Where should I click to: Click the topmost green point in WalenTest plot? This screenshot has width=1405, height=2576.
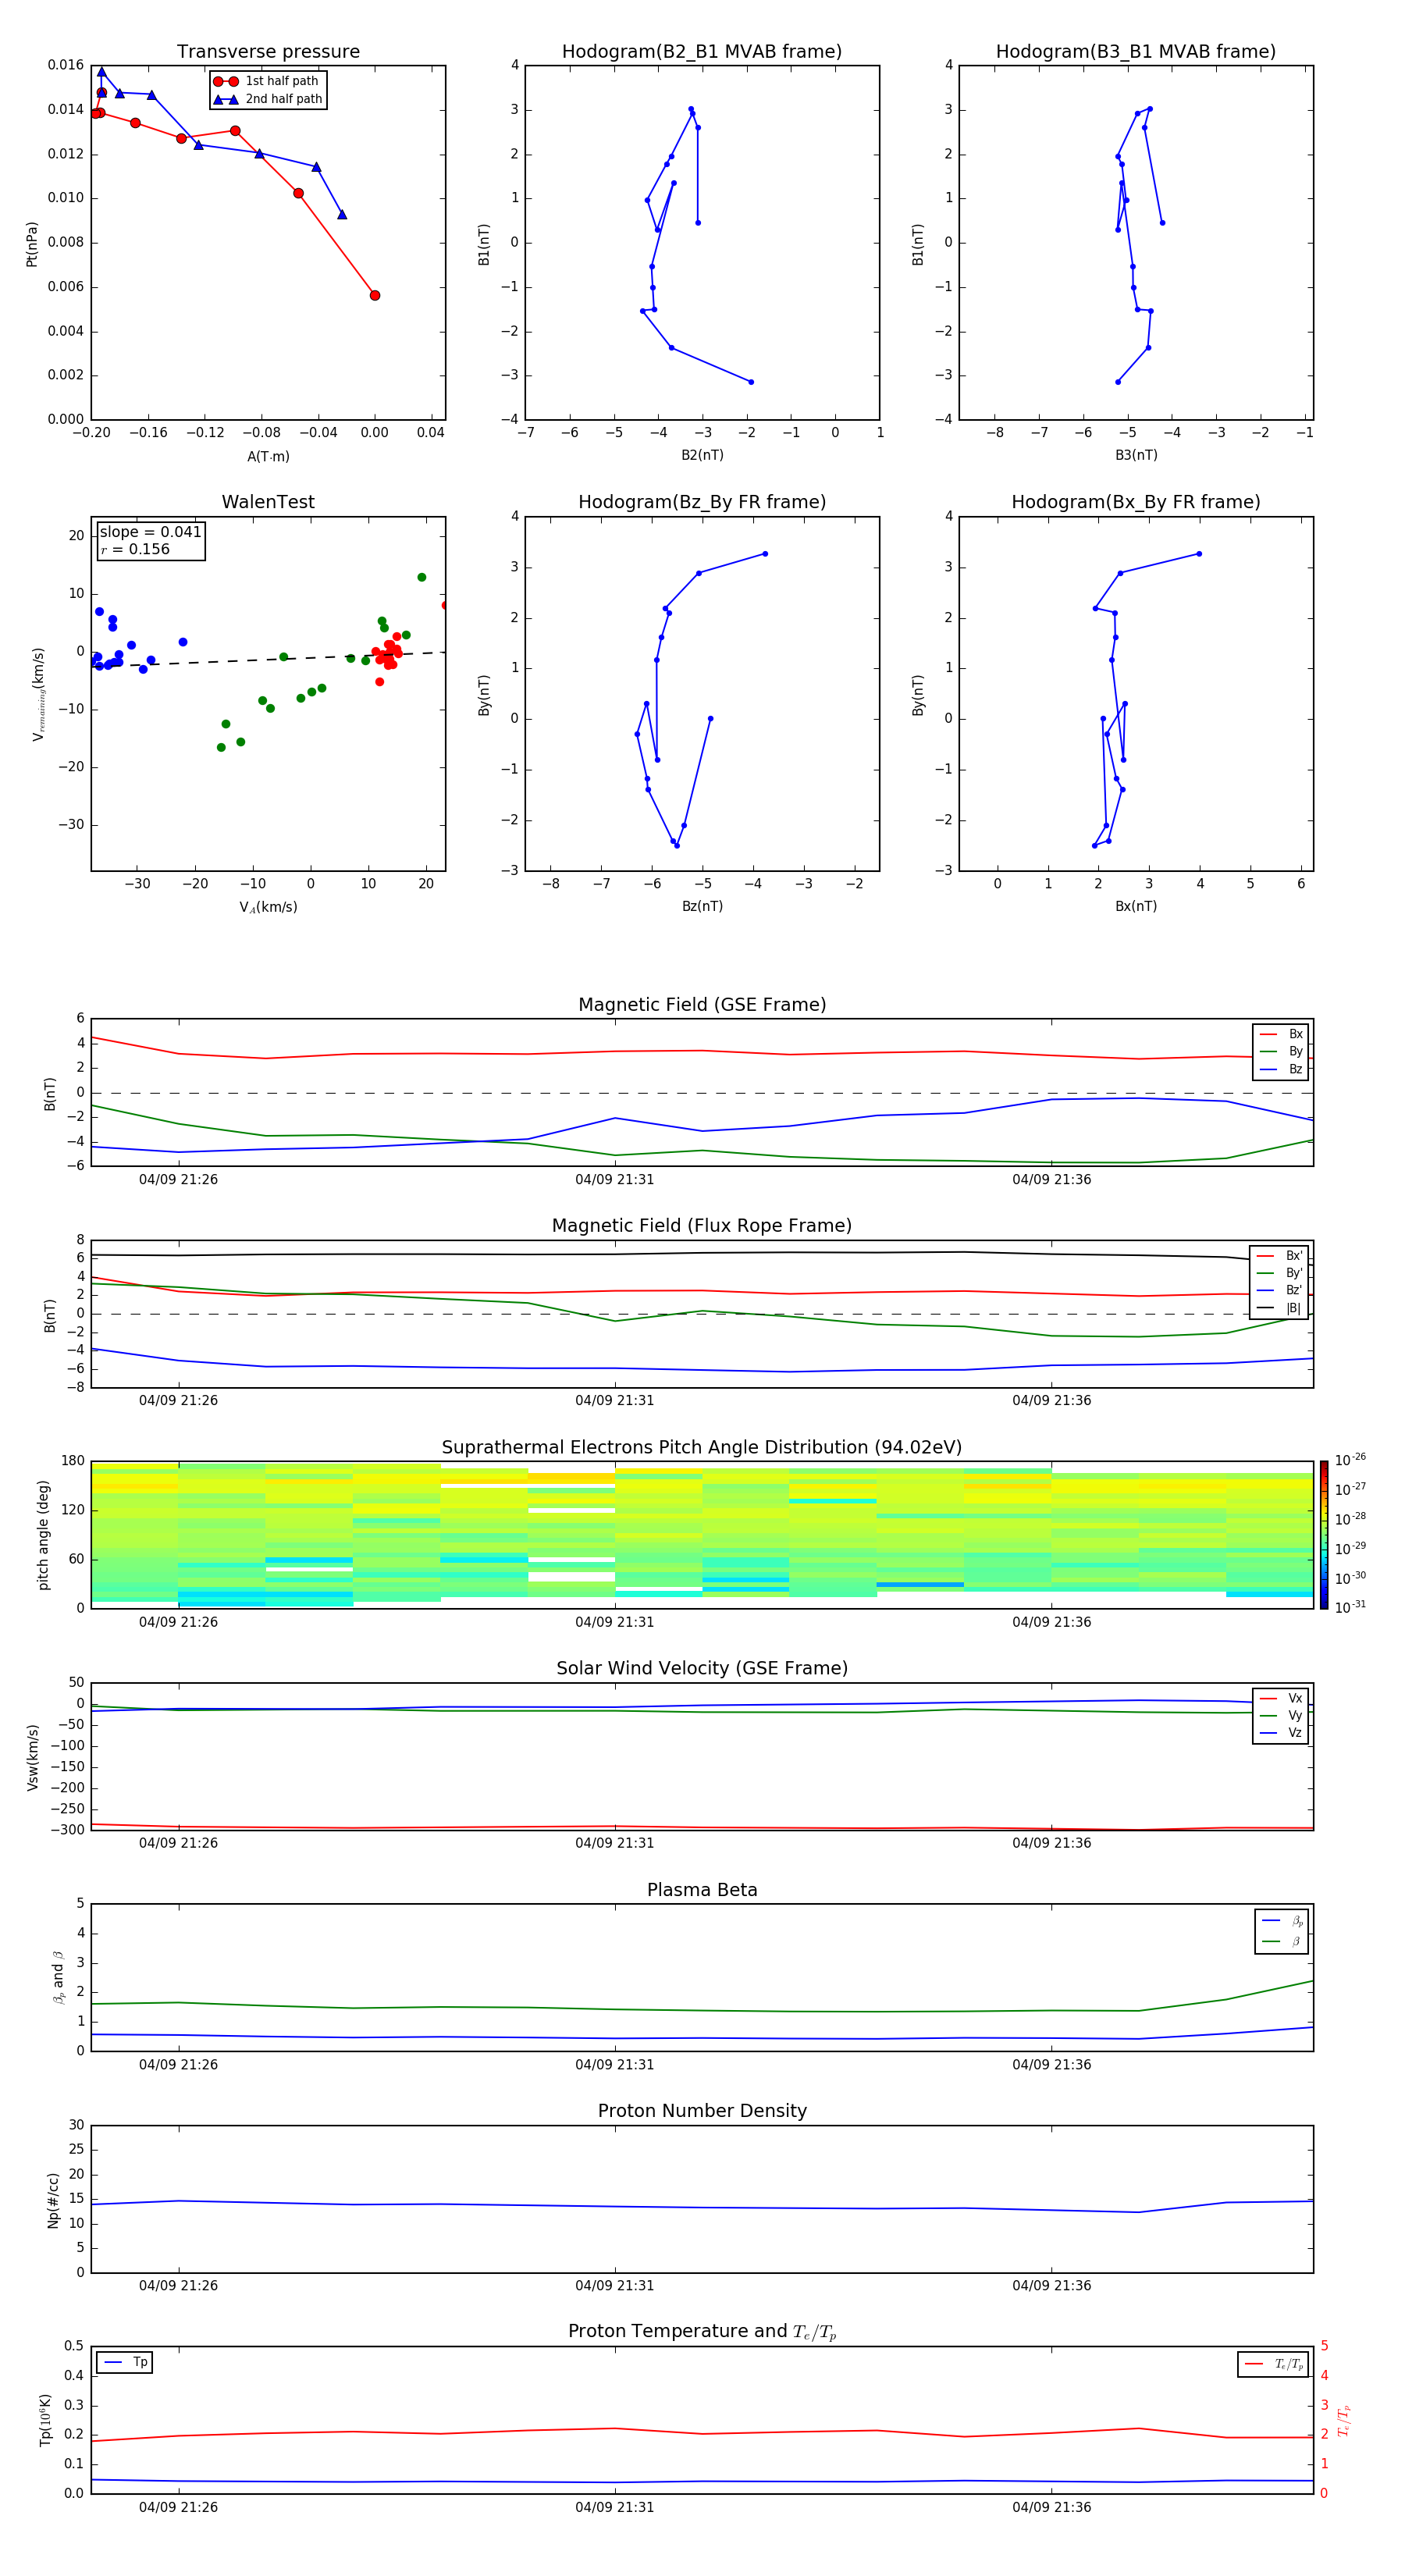pyautogui.click(x=422, y=577)
